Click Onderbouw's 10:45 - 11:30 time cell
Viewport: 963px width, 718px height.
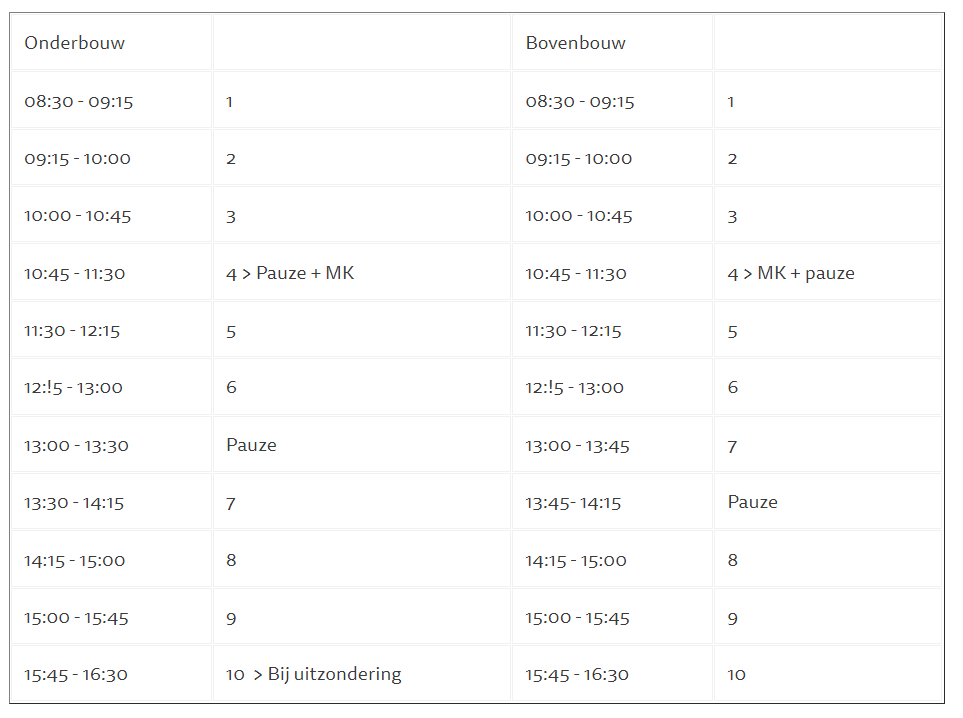75,273
